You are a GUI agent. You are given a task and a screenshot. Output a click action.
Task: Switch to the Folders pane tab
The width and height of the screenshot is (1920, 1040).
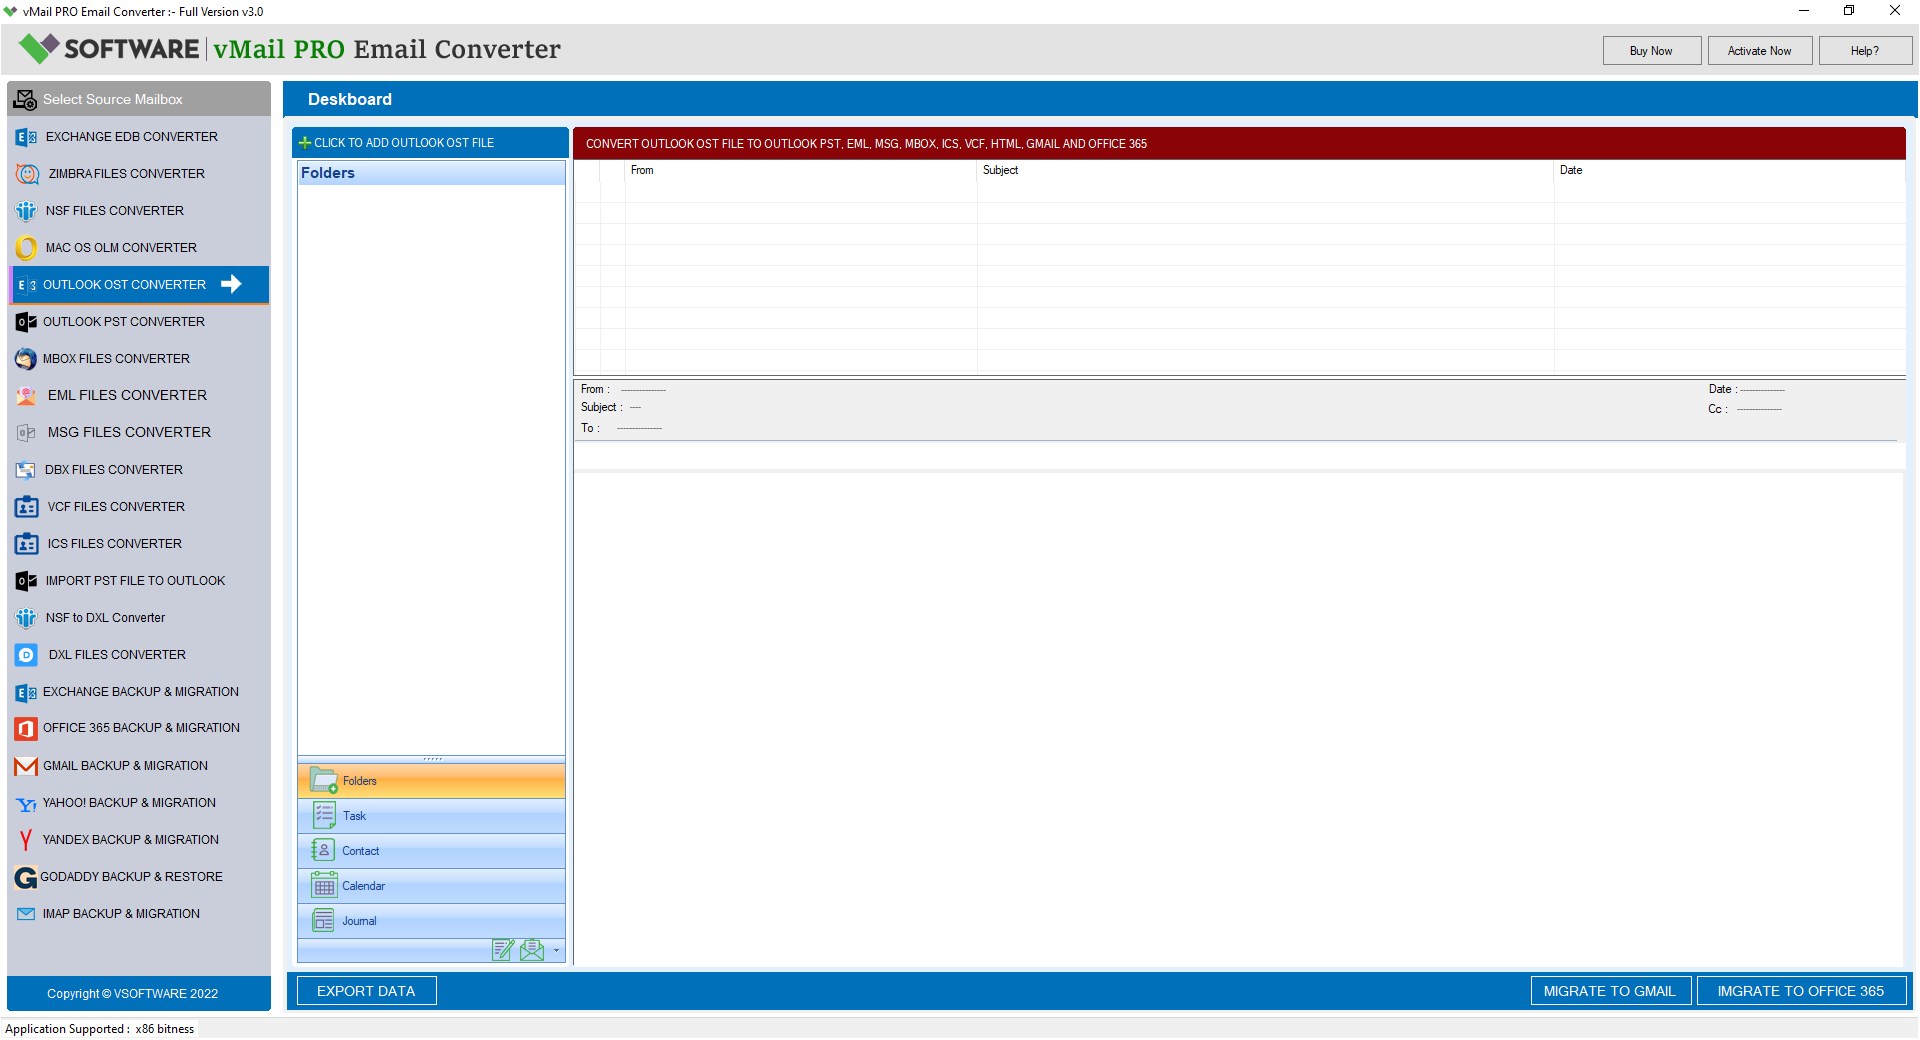431,781
